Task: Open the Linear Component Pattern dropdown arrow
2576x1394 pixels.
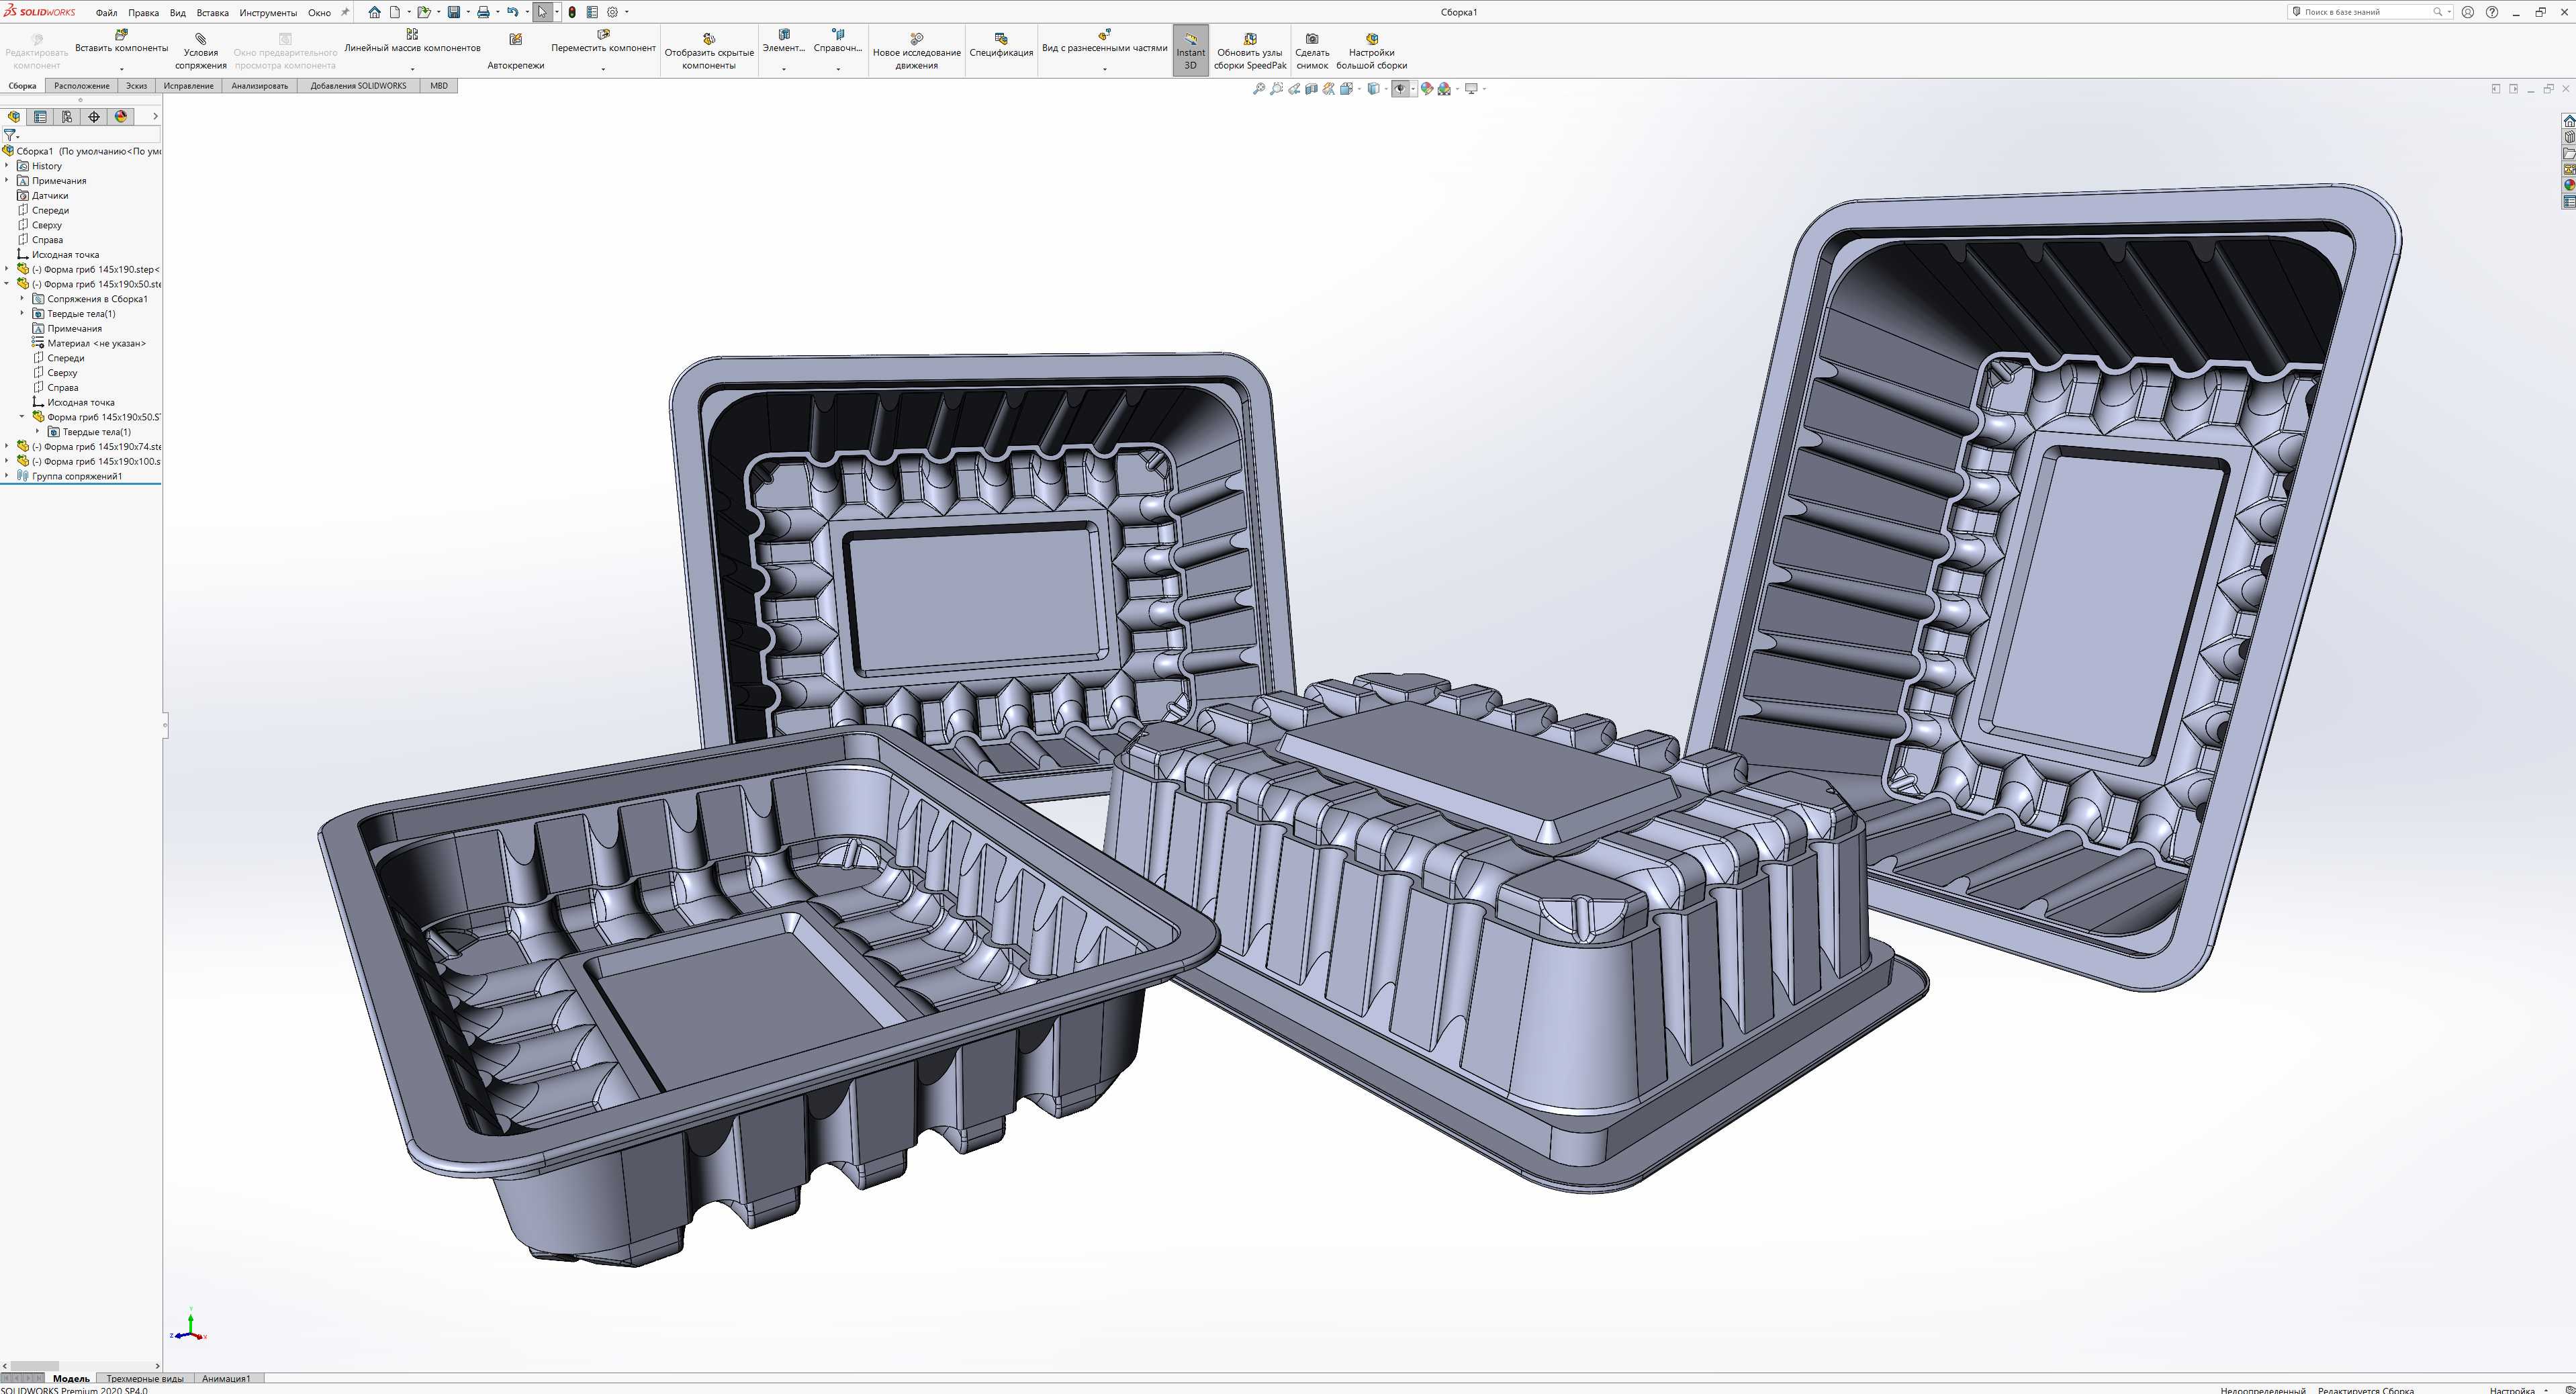Action: pos(412,69)
